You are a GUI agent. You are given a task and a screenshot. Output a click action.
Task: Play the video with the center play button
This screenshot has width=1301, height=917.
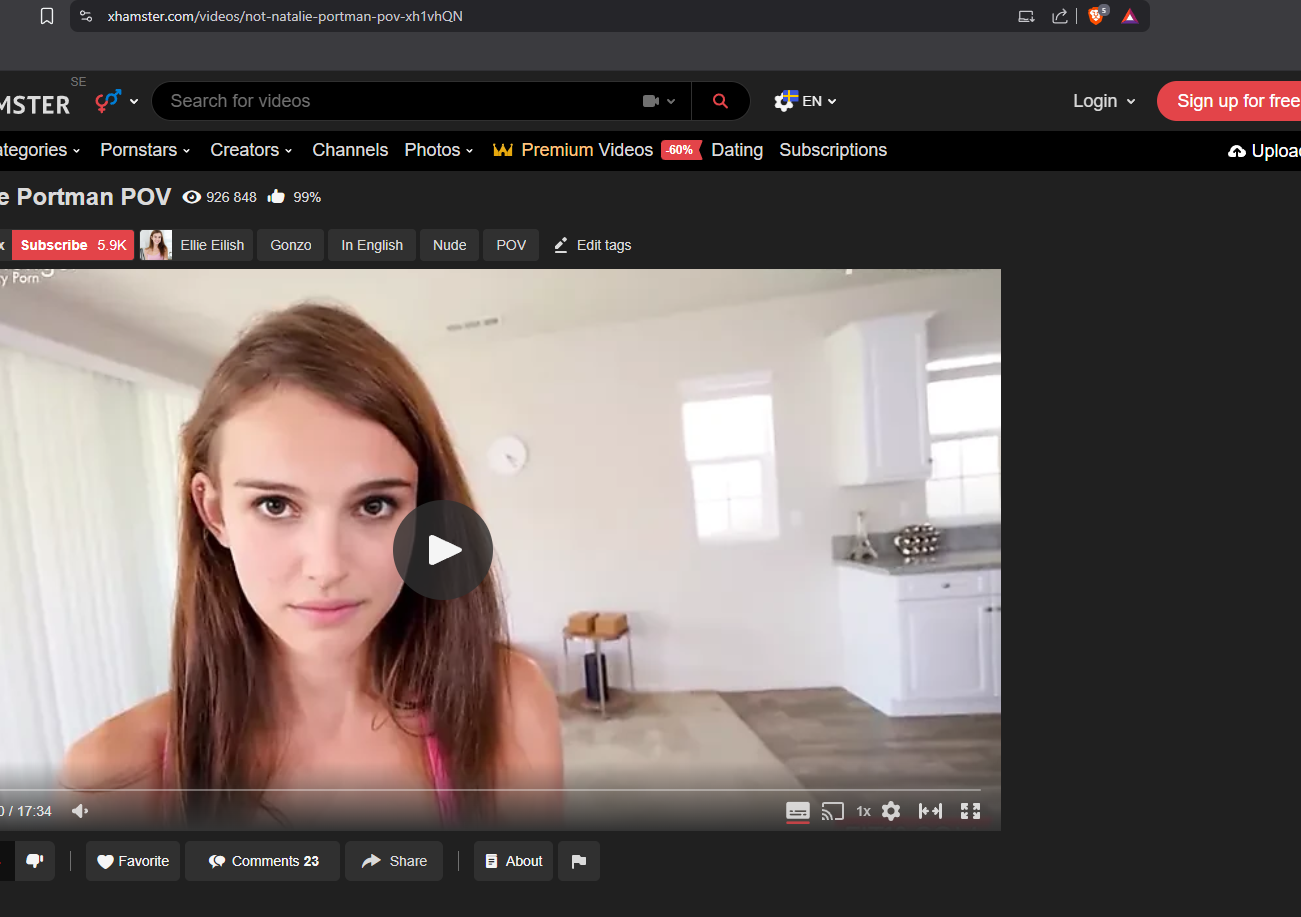click(x=442, y=550)
